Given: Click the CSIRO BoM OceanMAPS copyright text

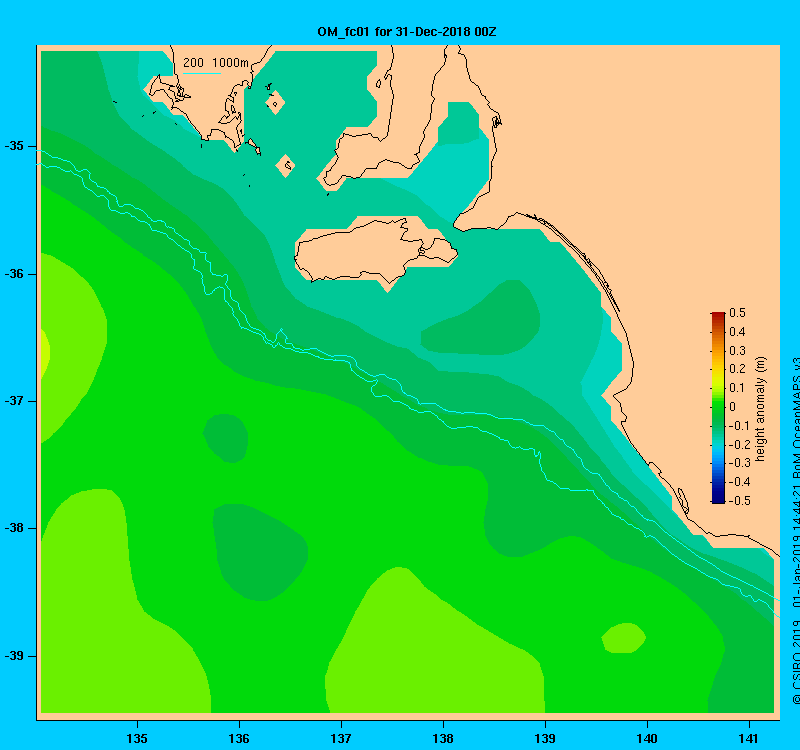Looking at the screenshot, I should (x=795, y=531).
